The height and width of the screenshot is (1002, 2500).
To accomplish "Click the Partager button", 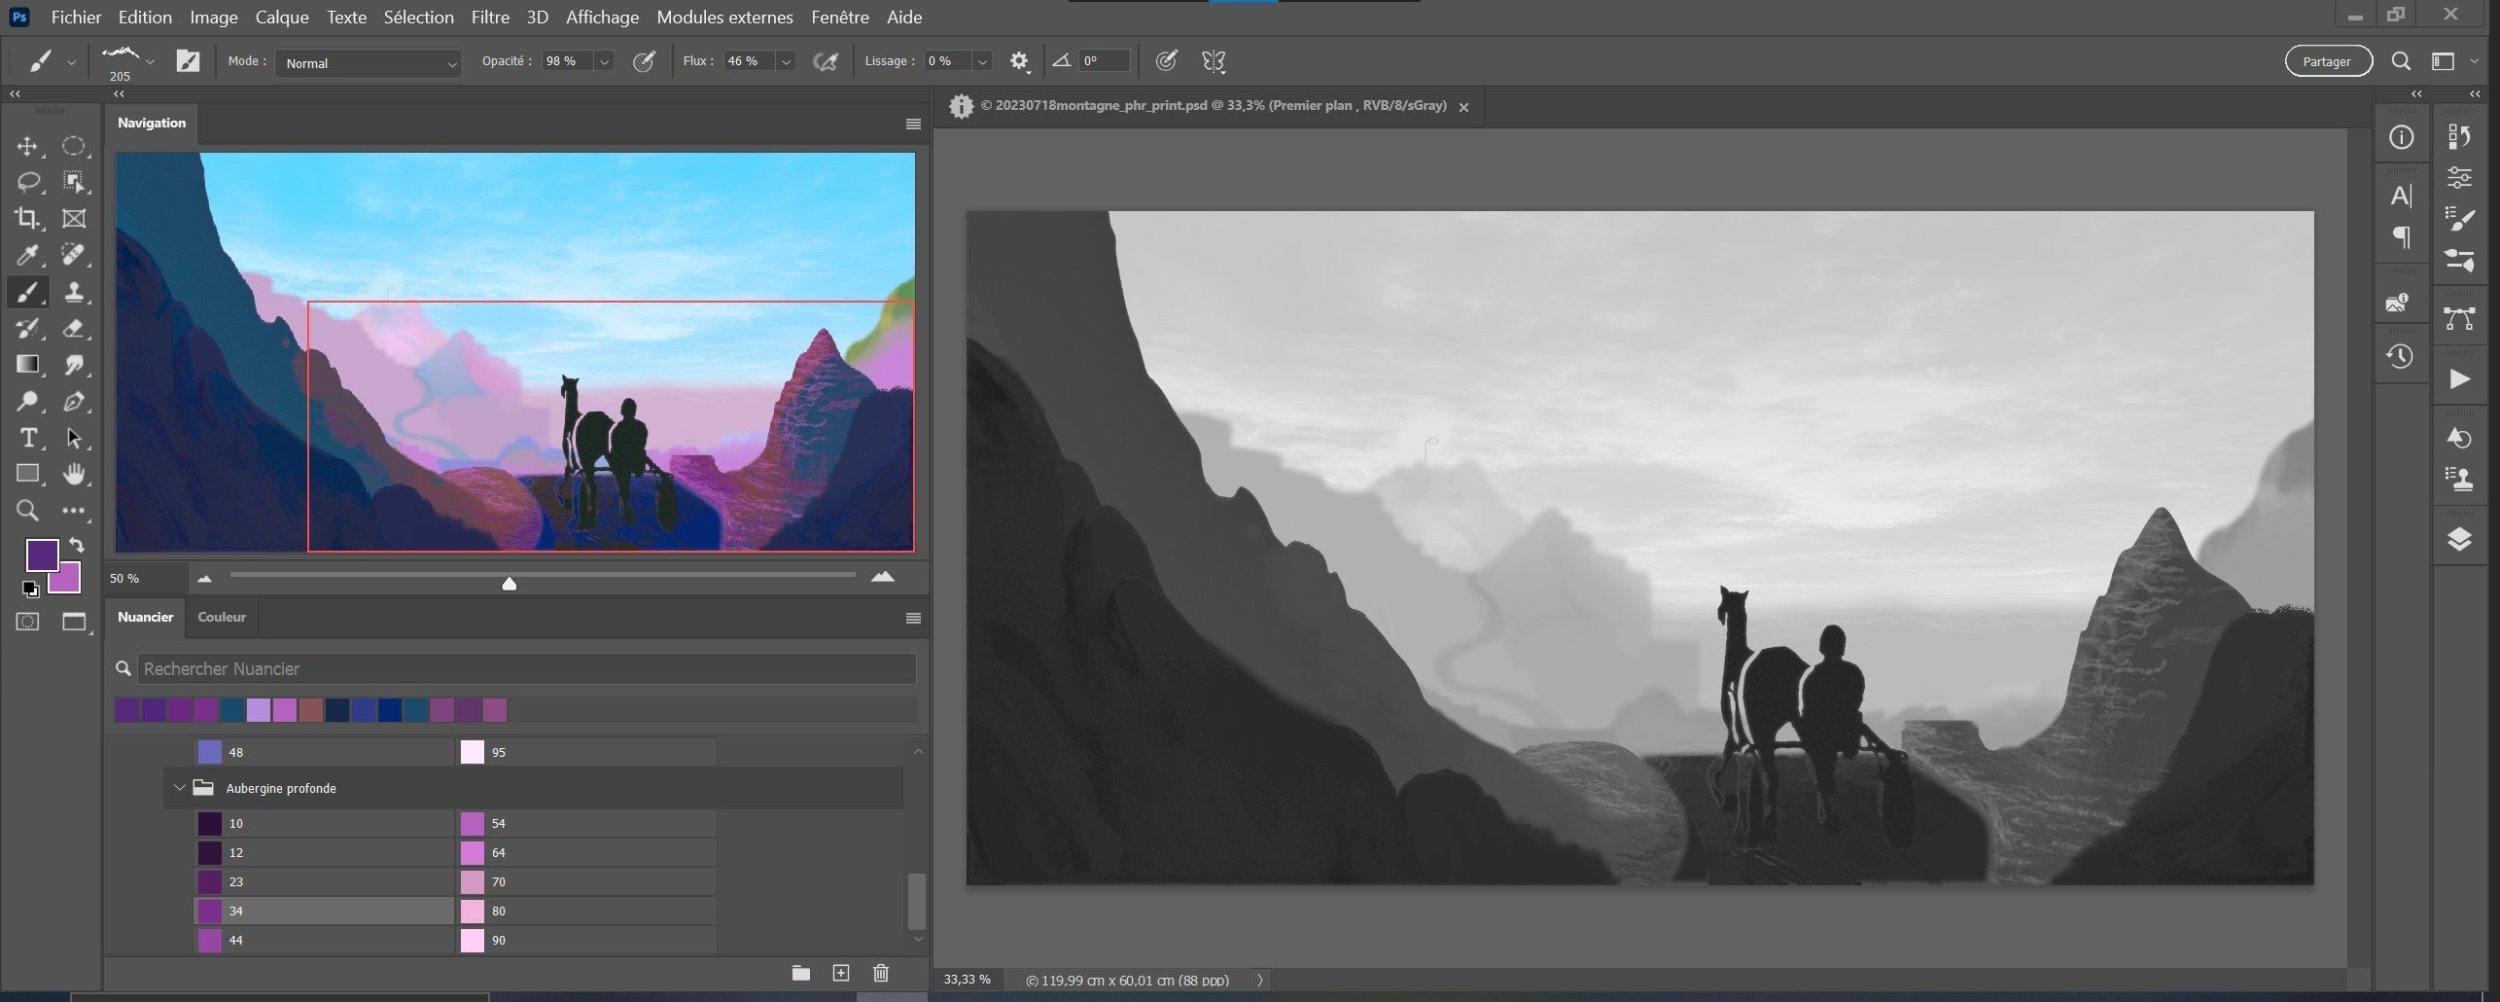I will [x=2327, y=62].
